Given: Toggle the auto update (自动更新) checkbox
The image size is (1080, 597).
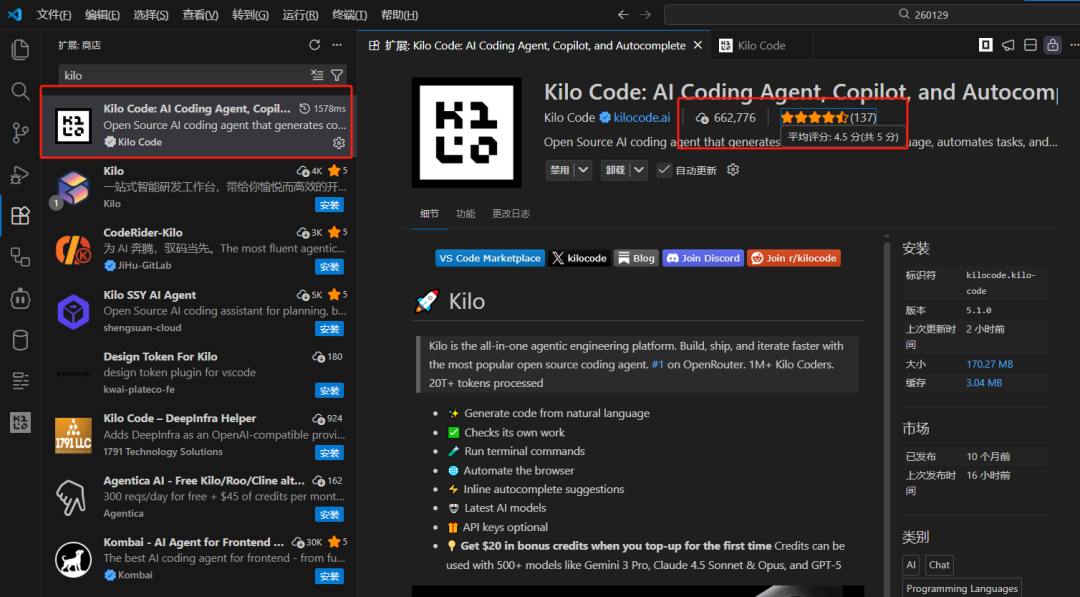Looking at the screenshot, I should [x=664, y=170].
